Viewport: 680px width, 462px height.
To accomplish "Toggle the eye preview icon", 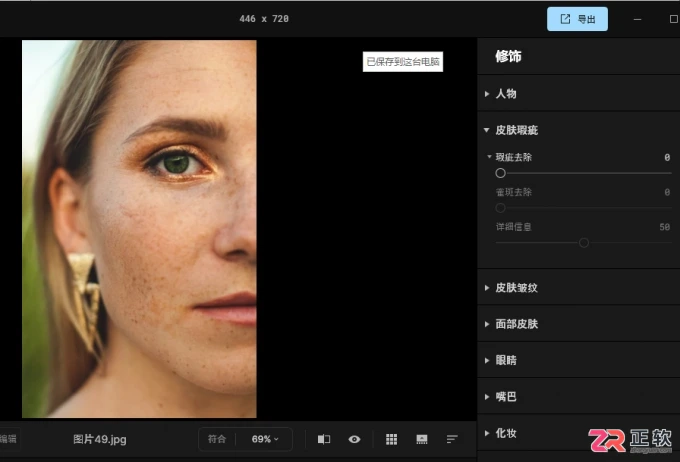I will tap(354, 439).
